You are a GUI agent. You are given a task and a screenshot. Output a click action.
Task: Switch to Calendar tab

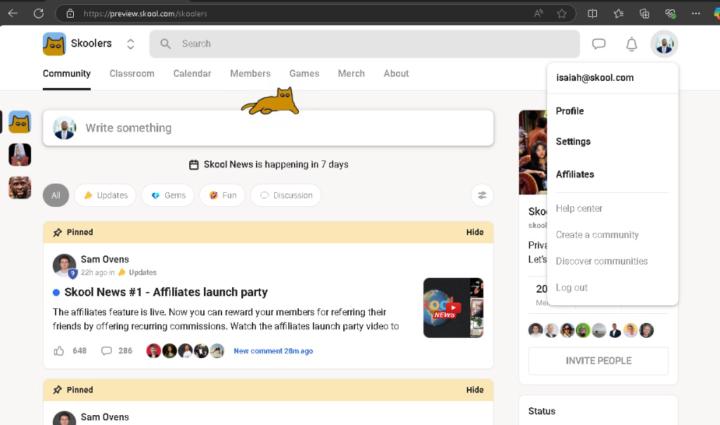(192, 73)
